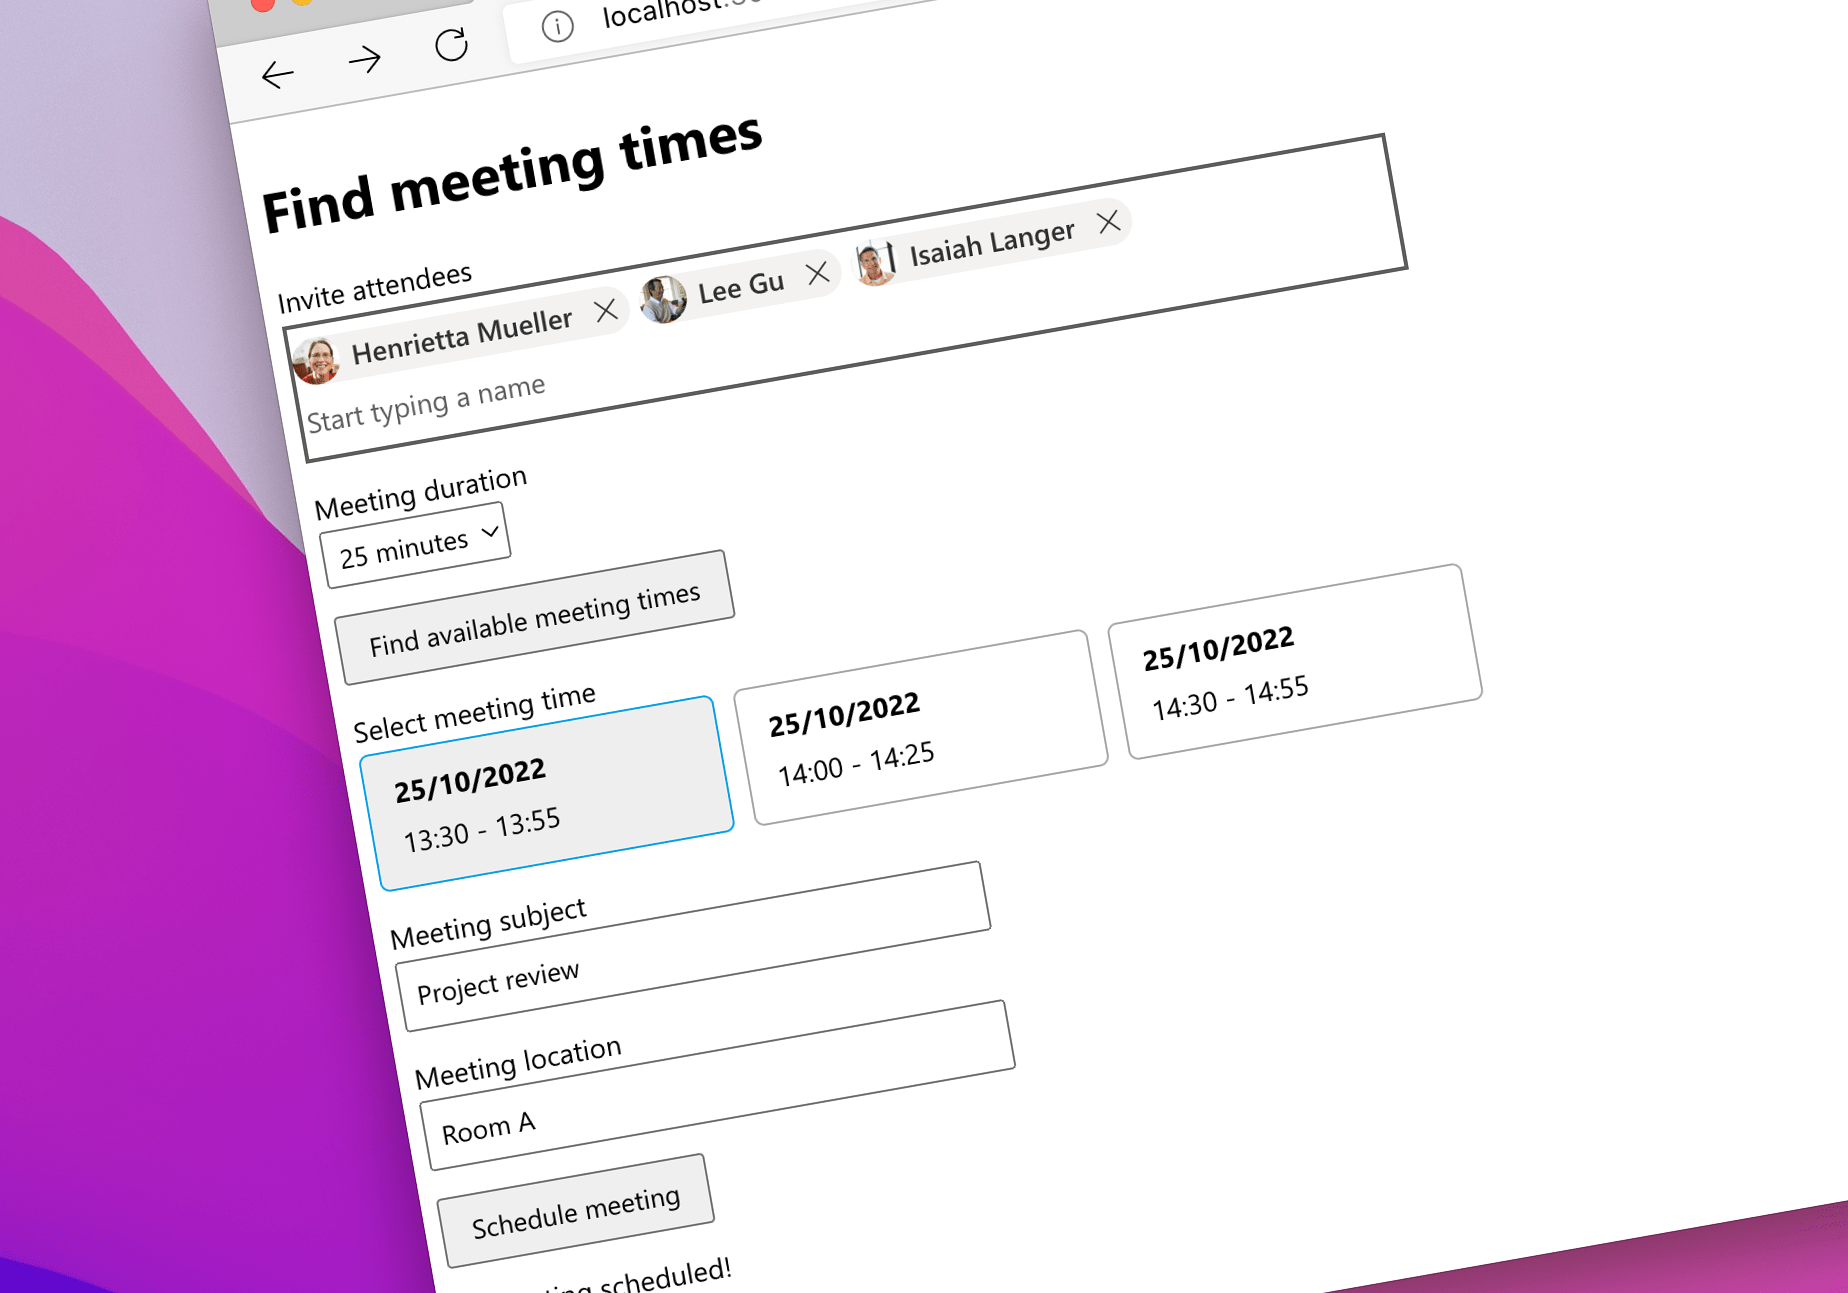This screenshot has height=1293, width=1848.
Task: Click Lee Gu's avatar photo
Action: pos(663,299)
